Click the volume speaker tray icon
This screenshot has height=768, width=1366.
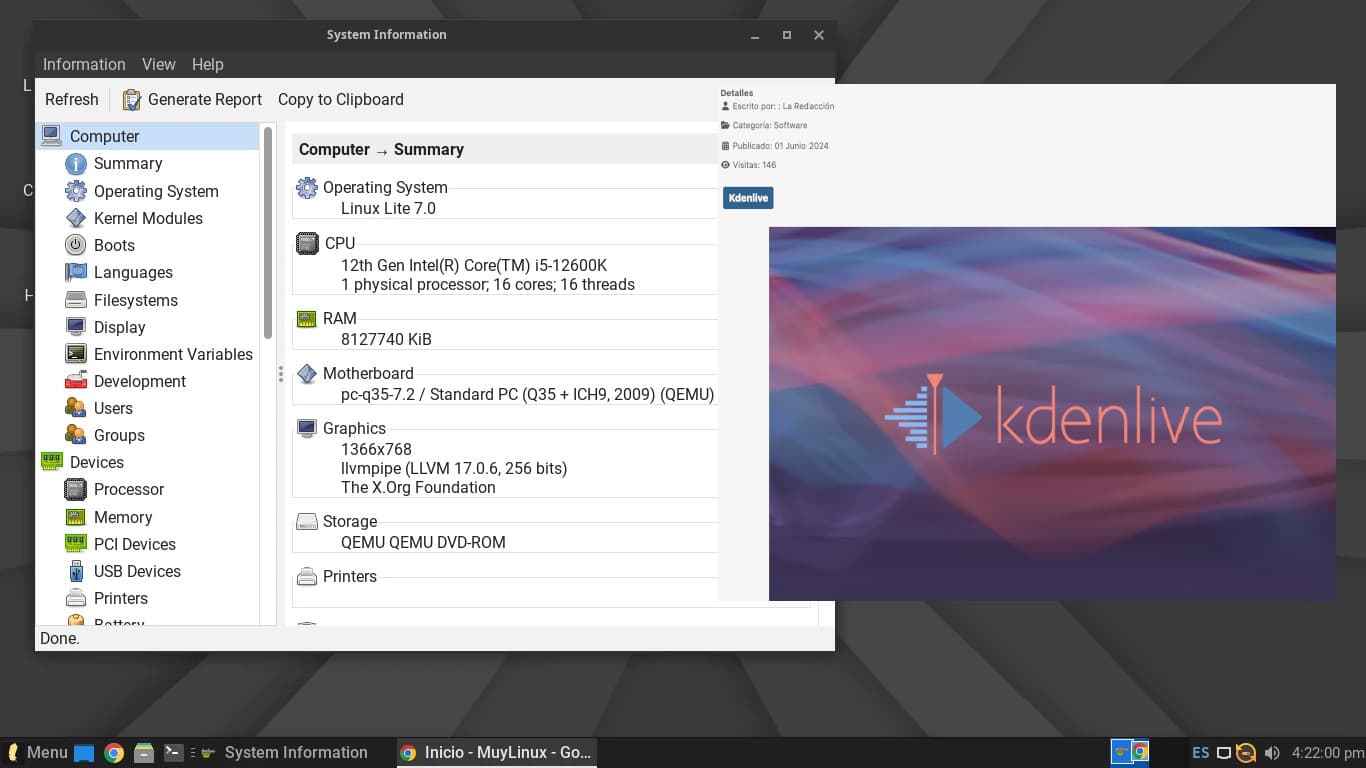point(1272,752)
